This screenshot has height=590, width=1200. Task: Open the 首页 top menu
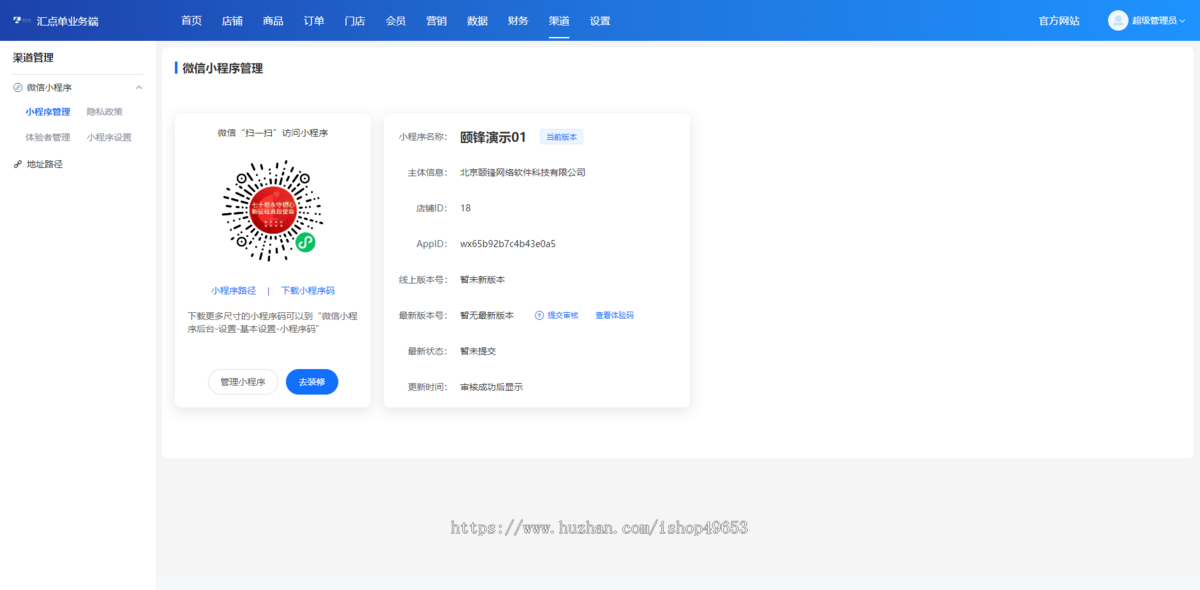(x=191, y=20)
